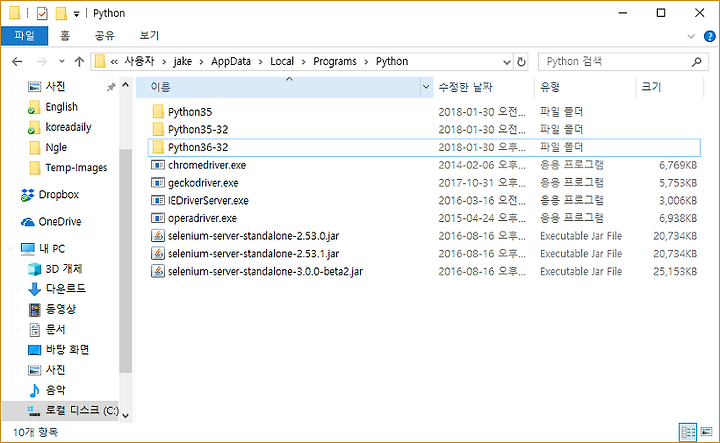The height and width of the screenshot is (443, 720).
Task: Select the selenium-server-standalone-2.53.0.jar Java icon
Action: pos(158,236)
